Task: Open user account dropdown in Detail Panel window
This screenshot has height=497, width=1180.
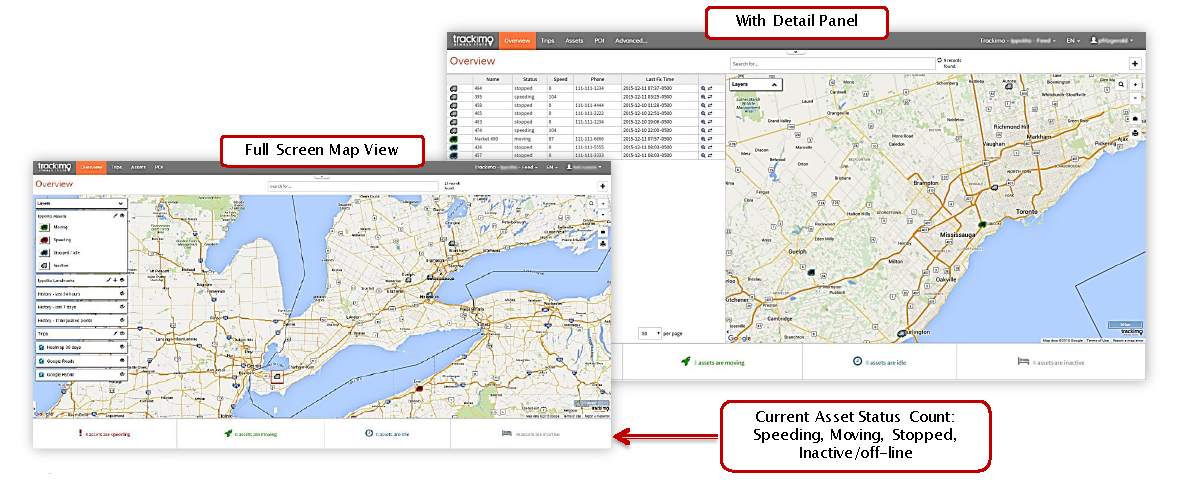Action: (x=1112, y=41)
